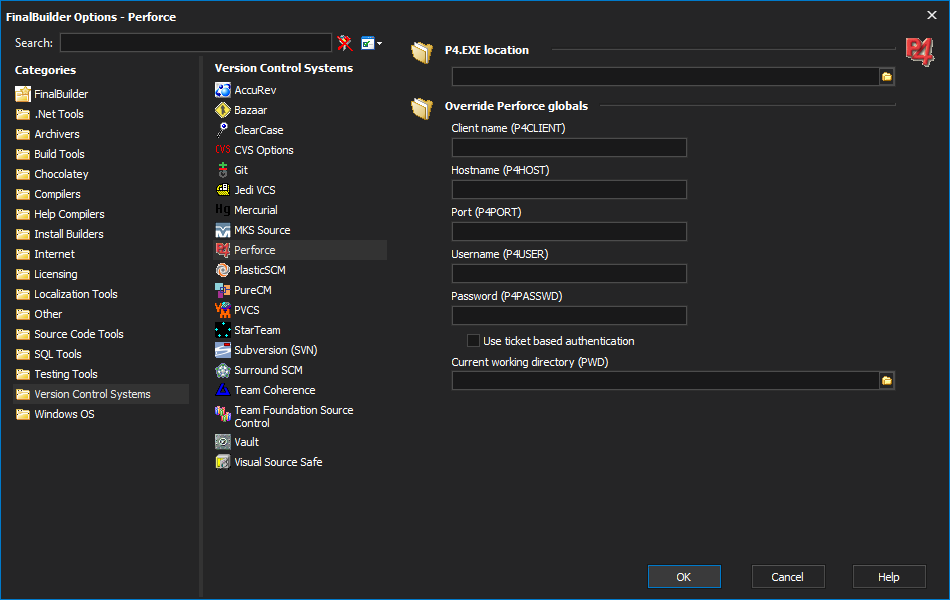Close the FinalBuilder Options dialog
950x600 pixels.
click(931, 15)
